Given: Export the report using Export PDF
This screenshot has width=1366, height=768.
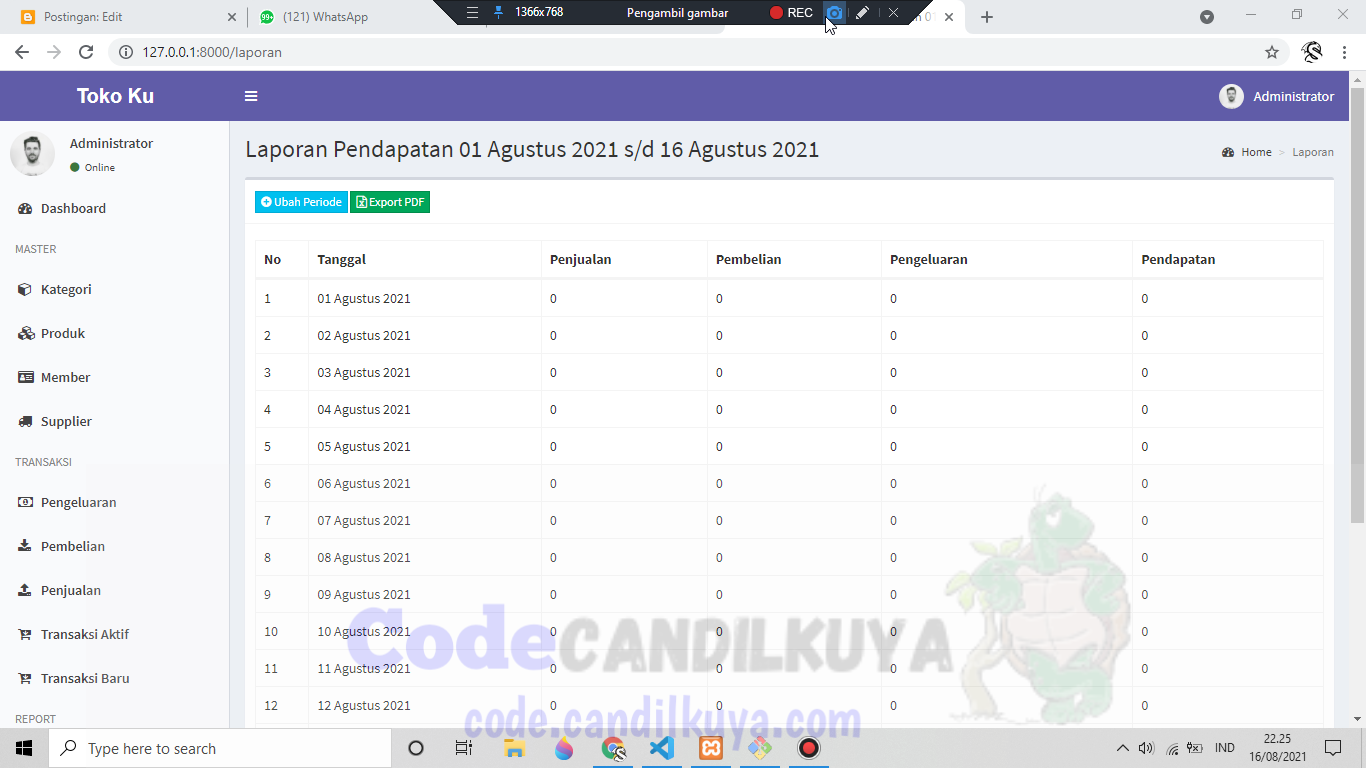Looking at the screenshot, I should 389,202.
